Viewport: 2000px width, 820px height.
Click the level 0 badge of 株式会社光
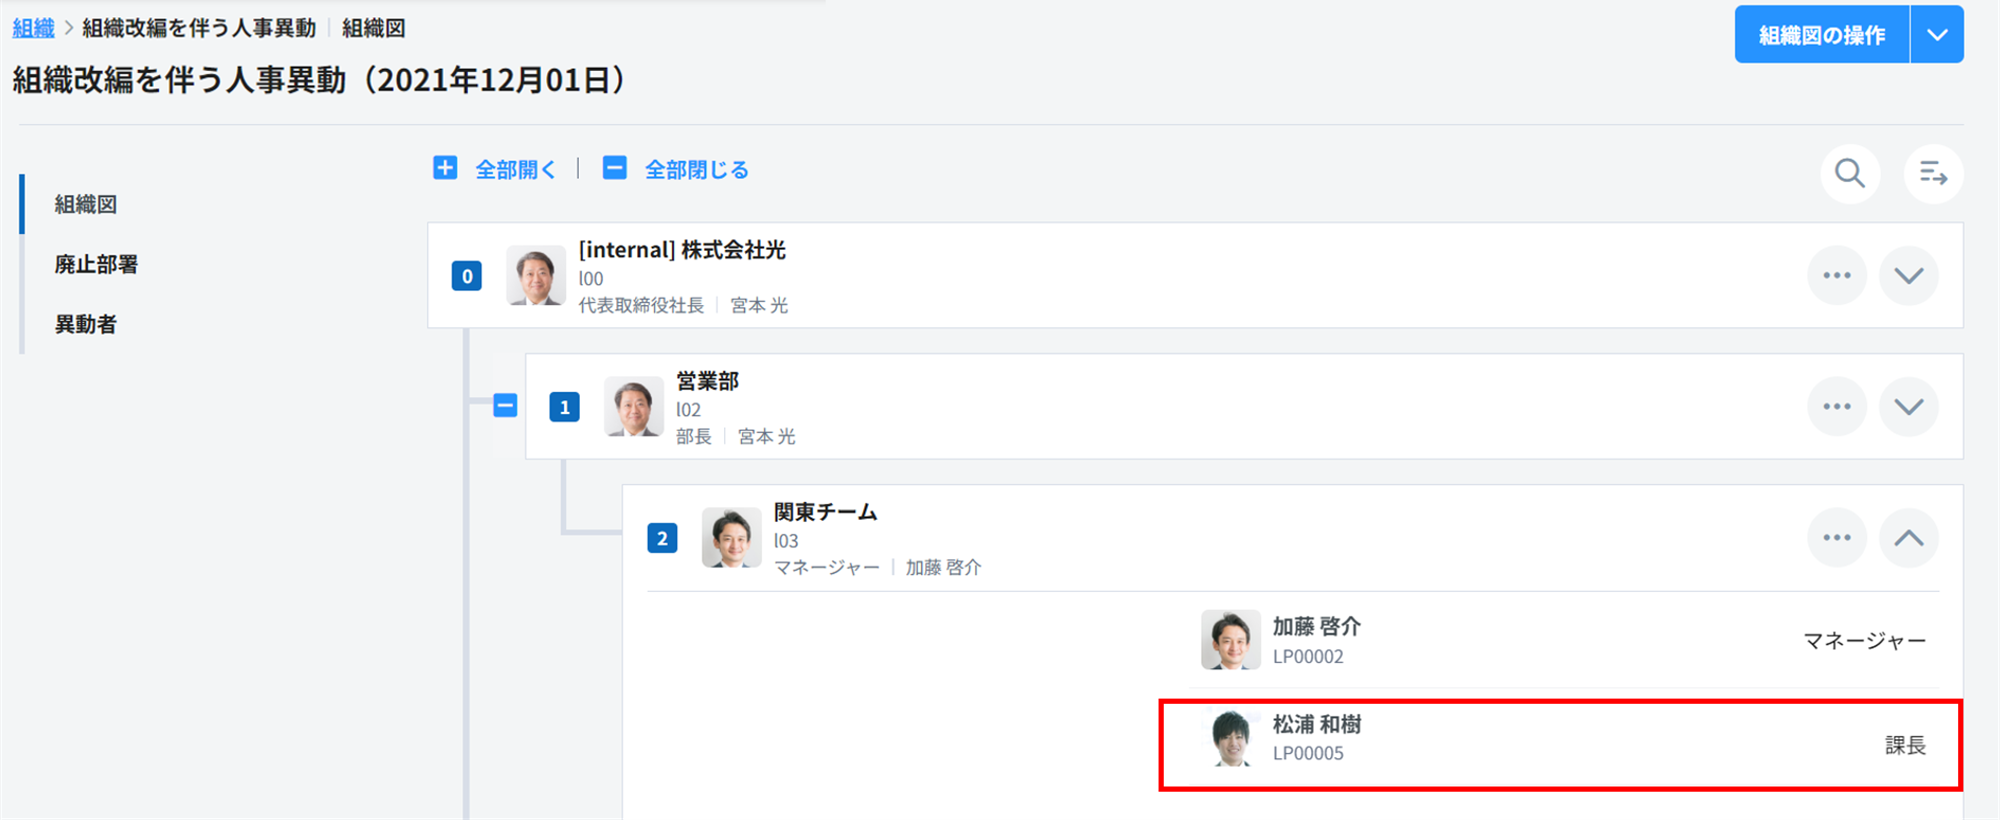point(467,276)
